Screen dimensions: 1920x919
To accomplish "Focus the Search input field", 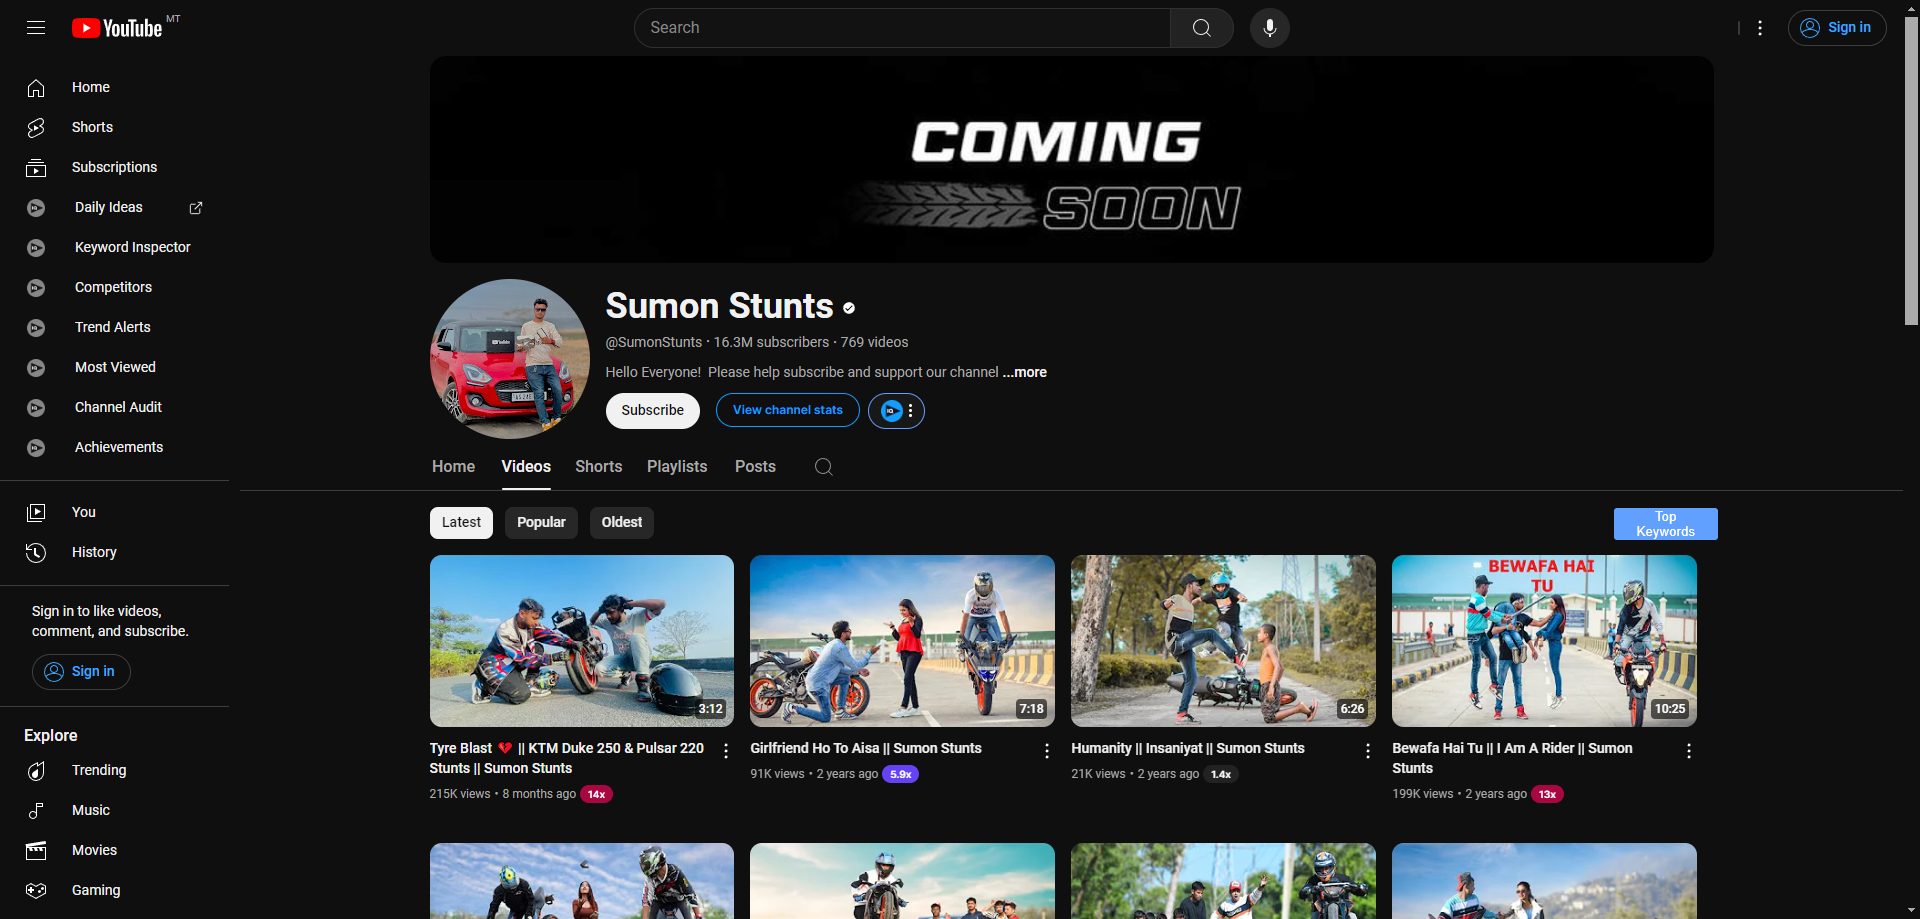I will click(902, 28).
